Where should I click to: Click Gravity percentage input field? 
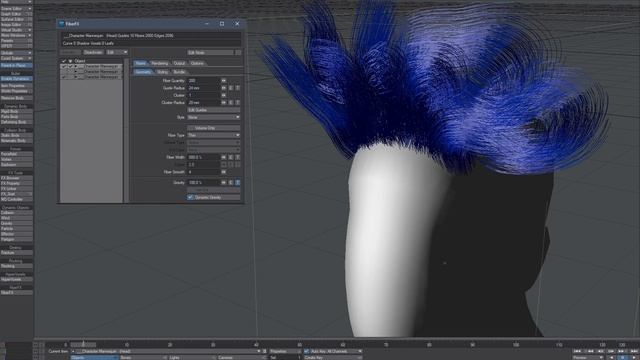coord(204,182)
